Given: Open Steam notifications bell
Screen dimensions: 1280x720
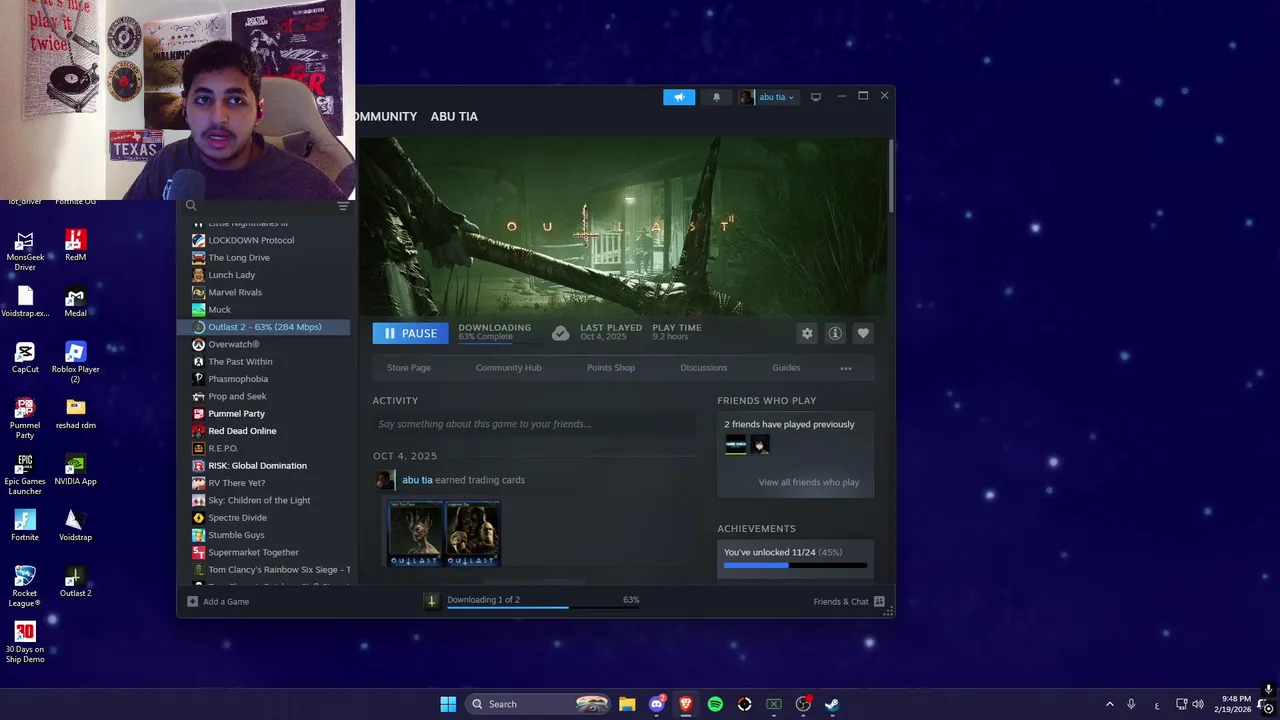Looking at the screenshot, I should click(716, 97).
